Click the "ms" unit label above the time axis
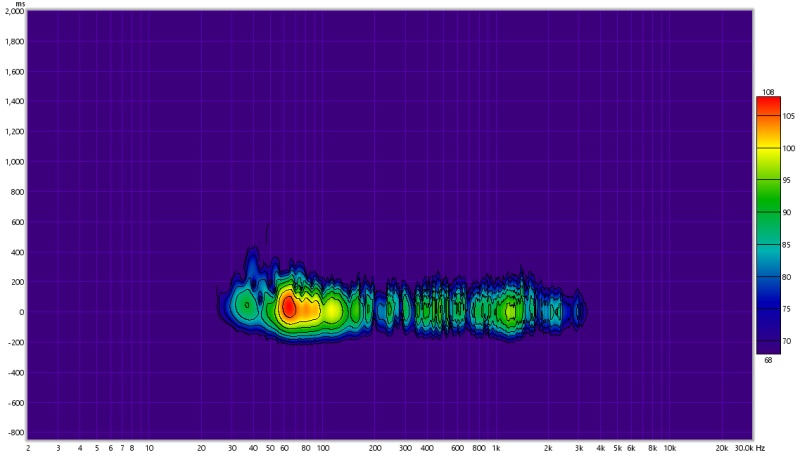 [x=20, y=4]
